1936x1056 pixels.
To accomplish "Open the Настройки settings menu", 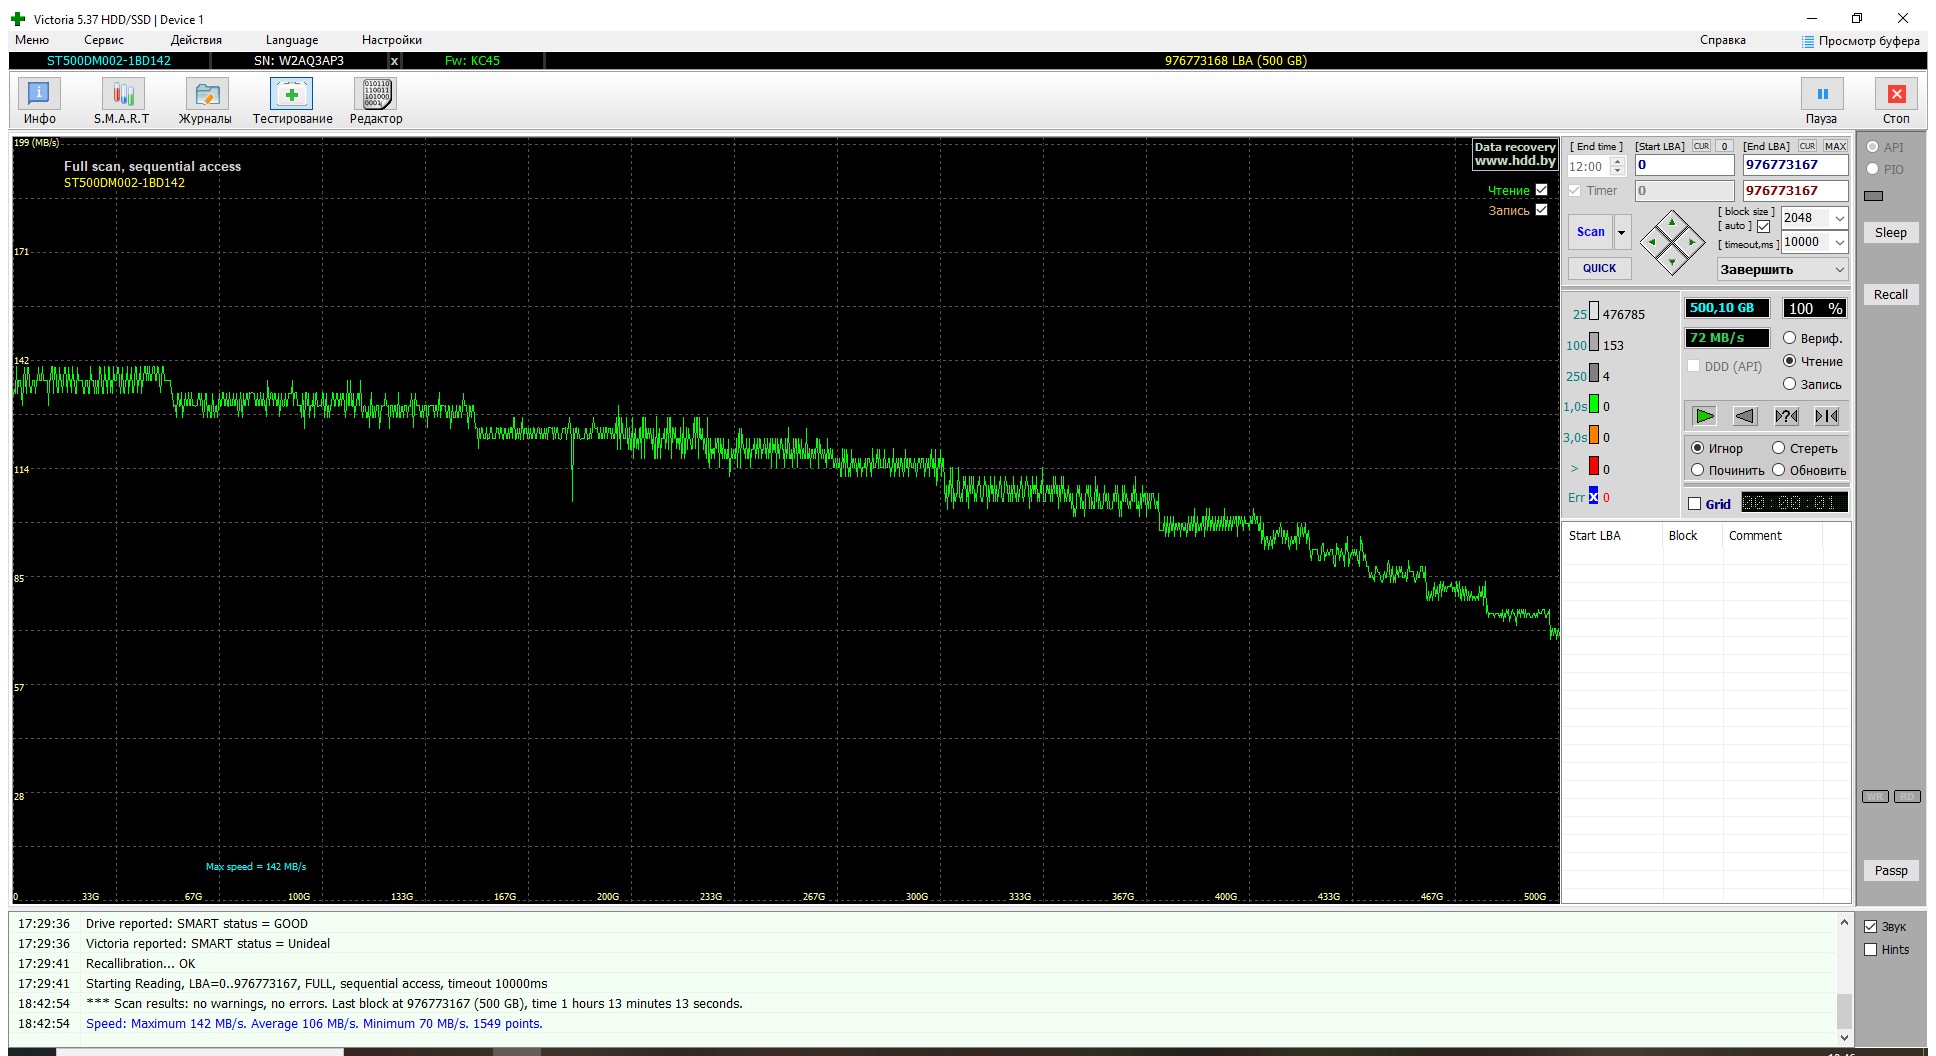I will pyautogui.click(x=392, y=40).
